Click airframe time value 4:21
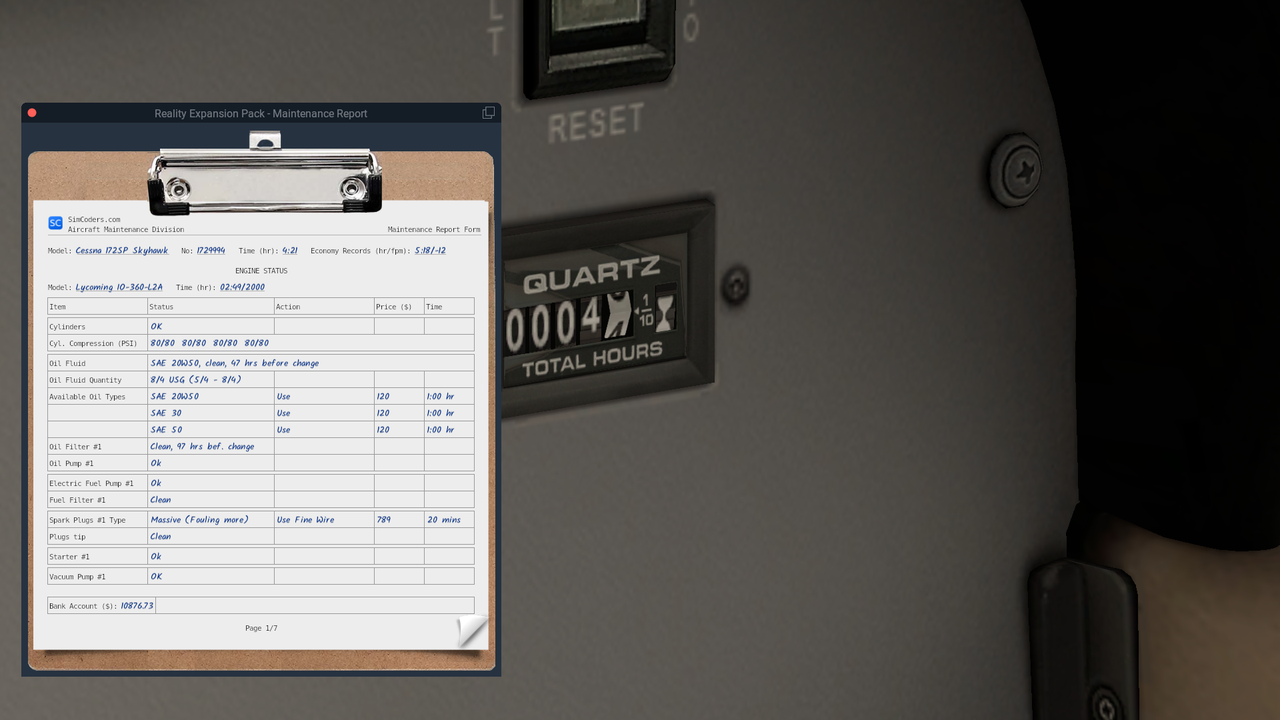 point(290,251)
